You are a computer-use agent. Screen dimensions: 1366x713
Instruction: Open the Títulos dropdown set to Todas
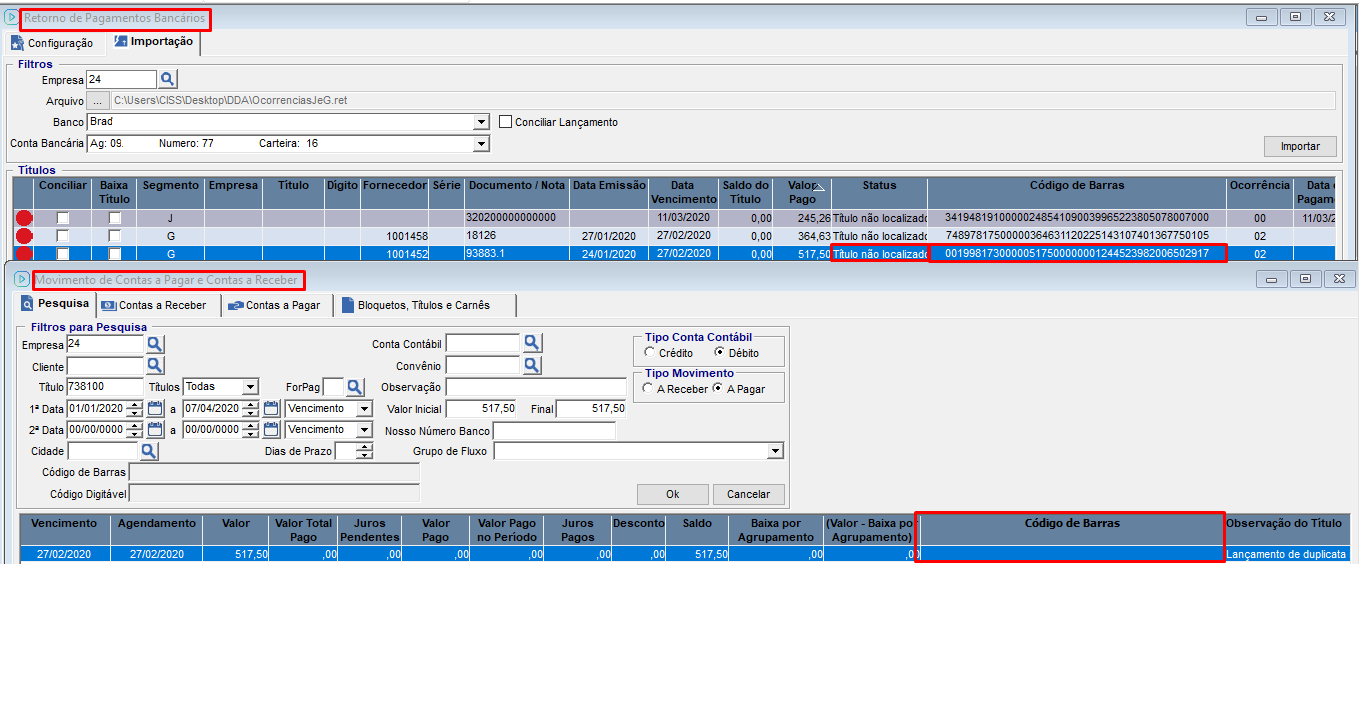(250, 387)
